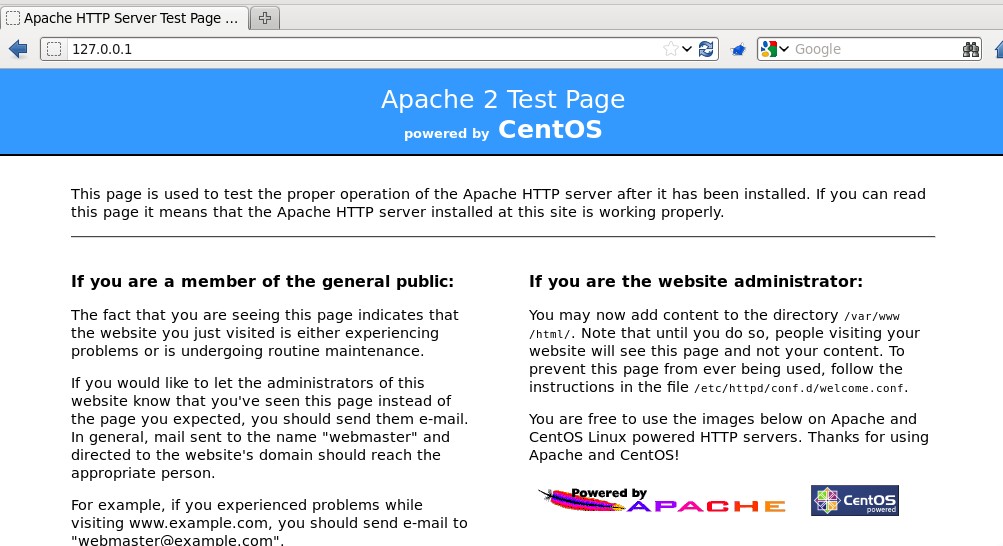The image size is (1003, 546).
Task: Bookmark this page with the star icon
Action: 670,49
